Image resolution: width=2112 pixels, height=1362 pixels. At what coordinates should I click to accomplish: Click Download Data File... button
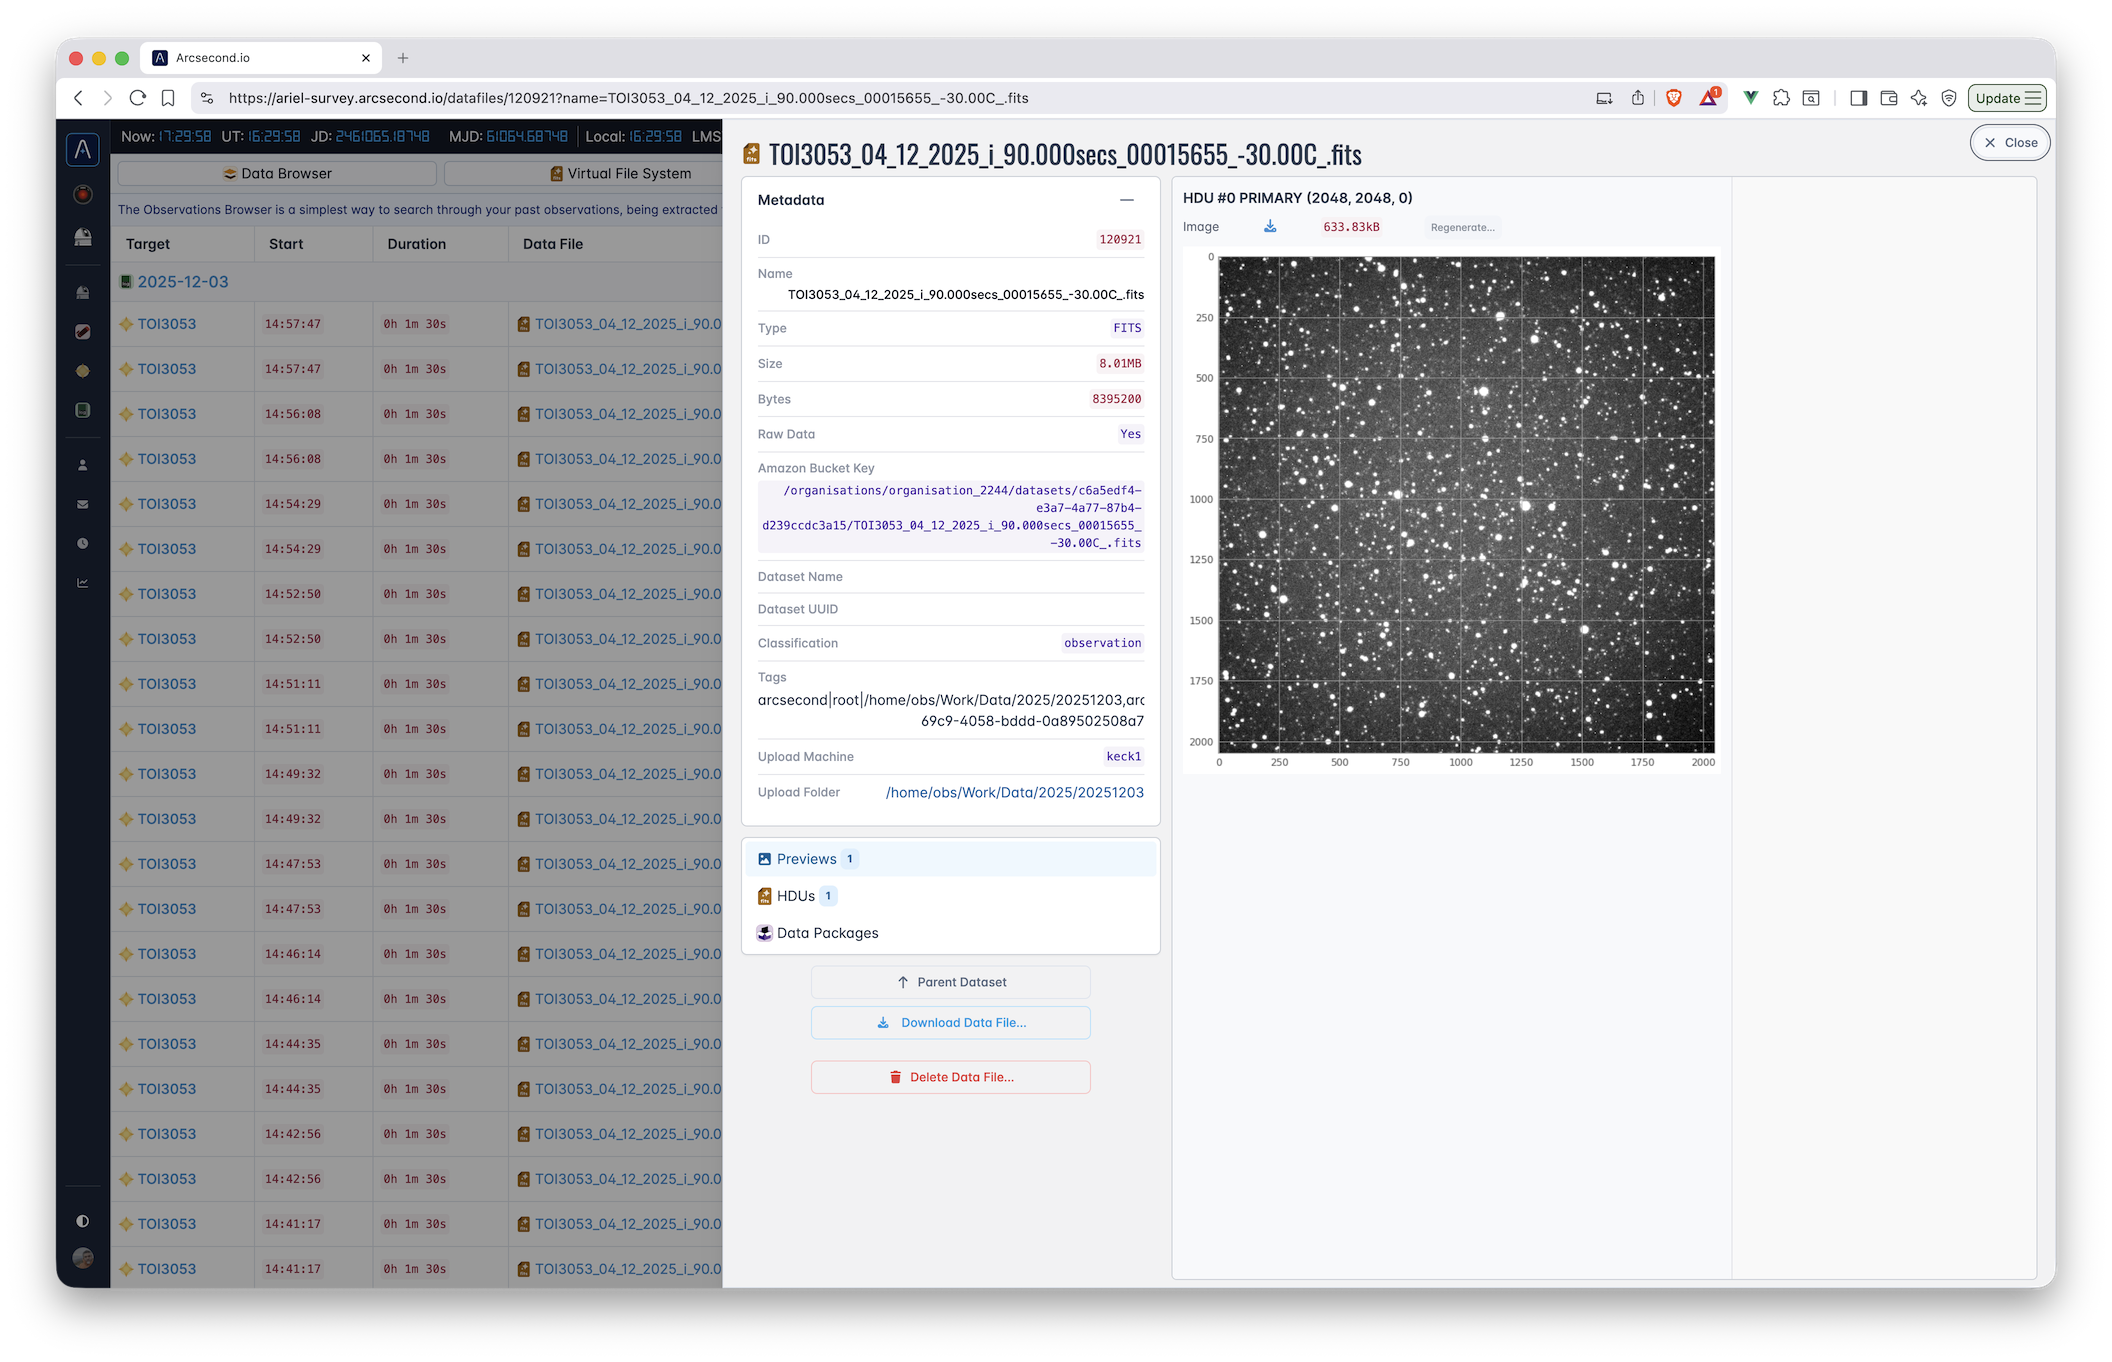point(951,1023)
